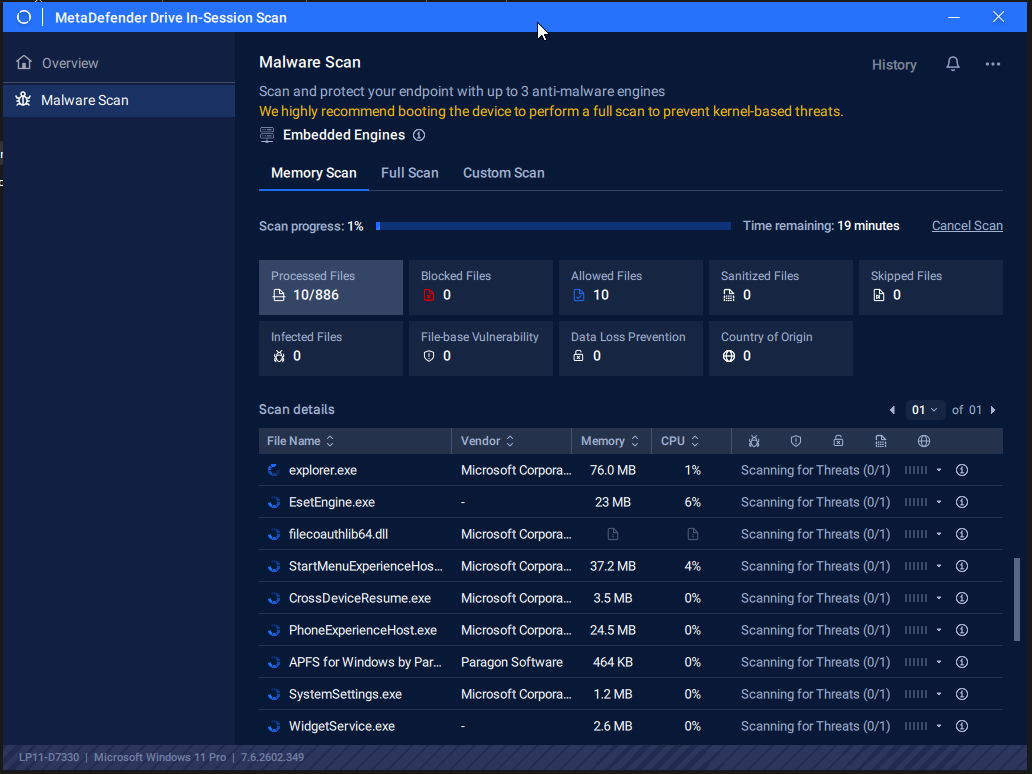Expand the SystemSettings.exe row details arrow

(939, 694)
